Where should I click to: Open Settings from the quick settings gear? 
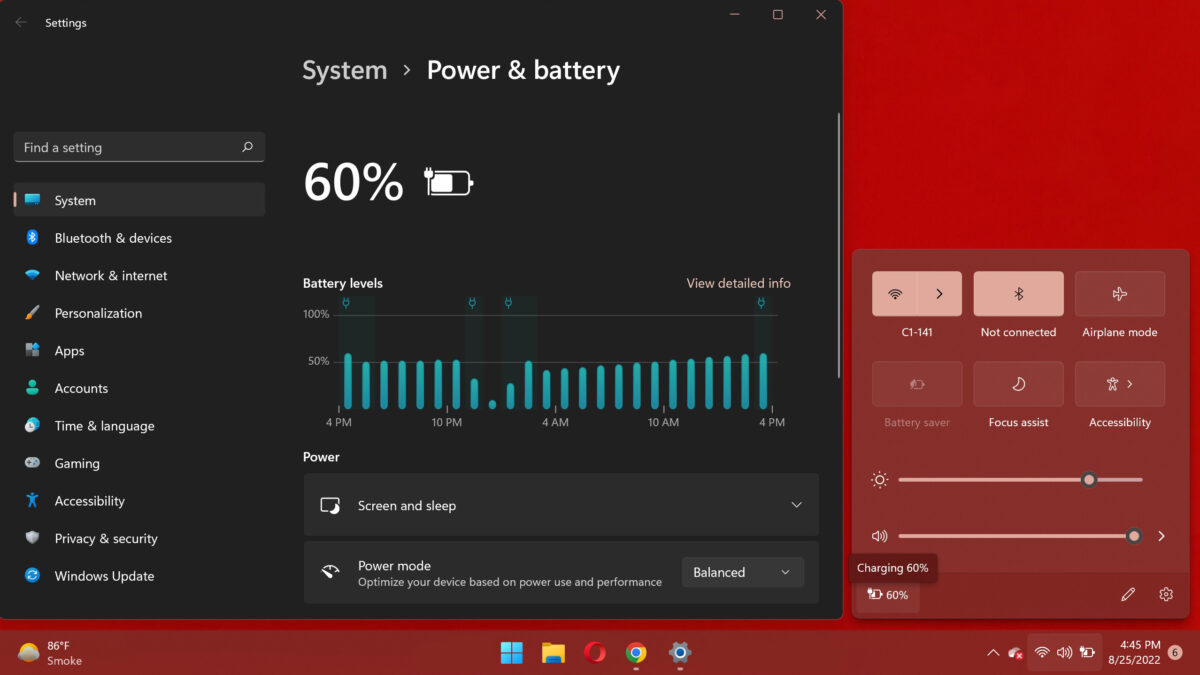pos(1166,594)
